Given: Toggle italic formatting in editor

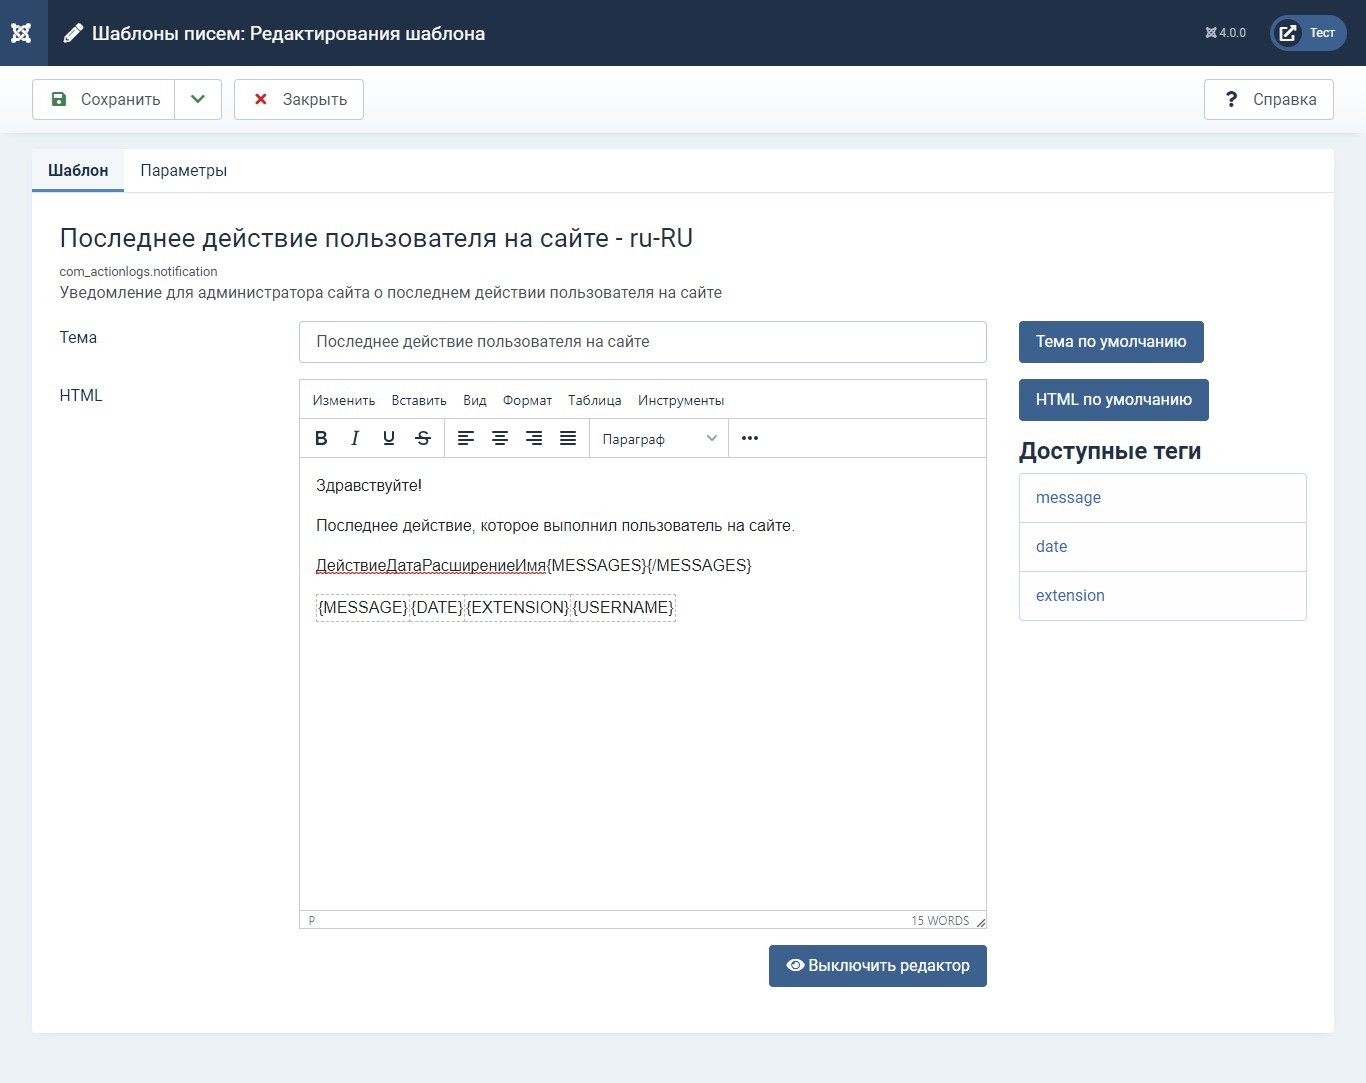Looking at the screenshot, I should click(x=355, y=438).
